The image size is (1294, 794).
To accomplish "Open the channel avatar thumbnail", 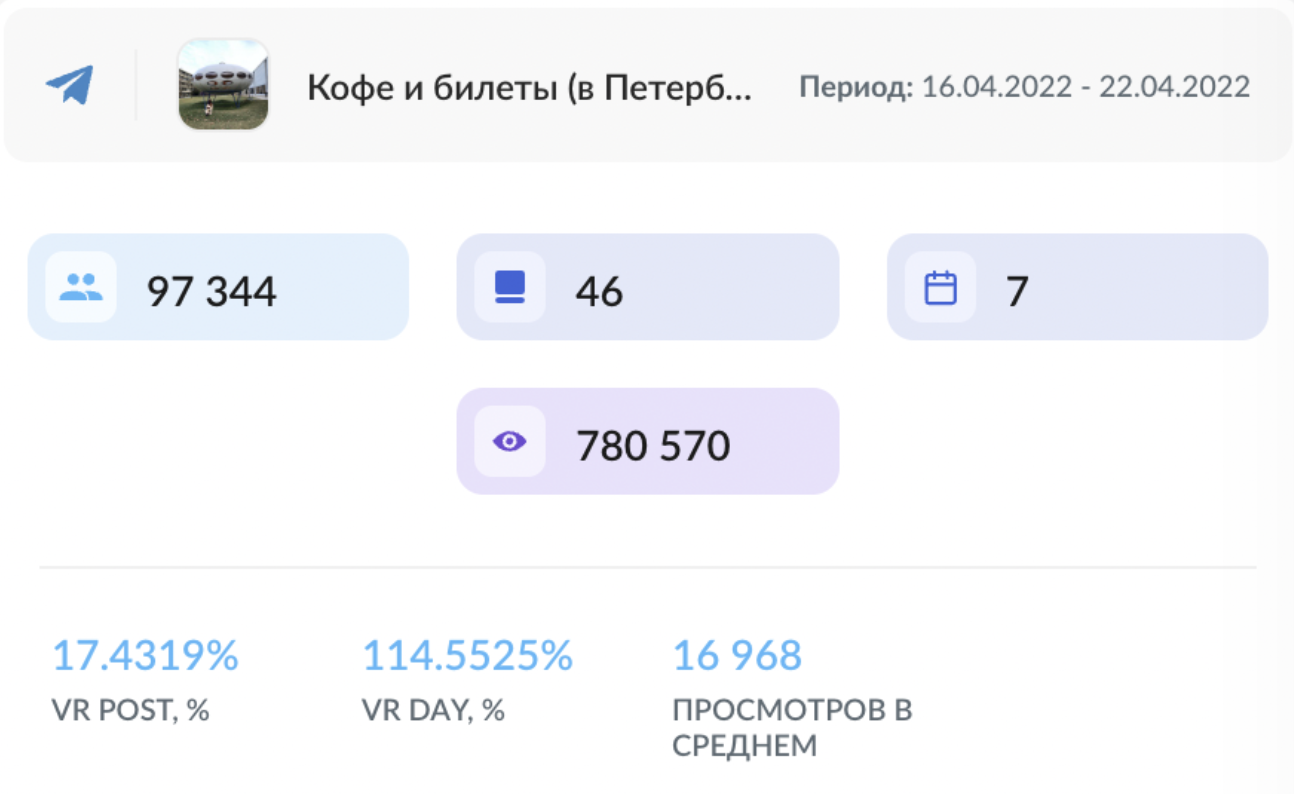I will point(223,85).
